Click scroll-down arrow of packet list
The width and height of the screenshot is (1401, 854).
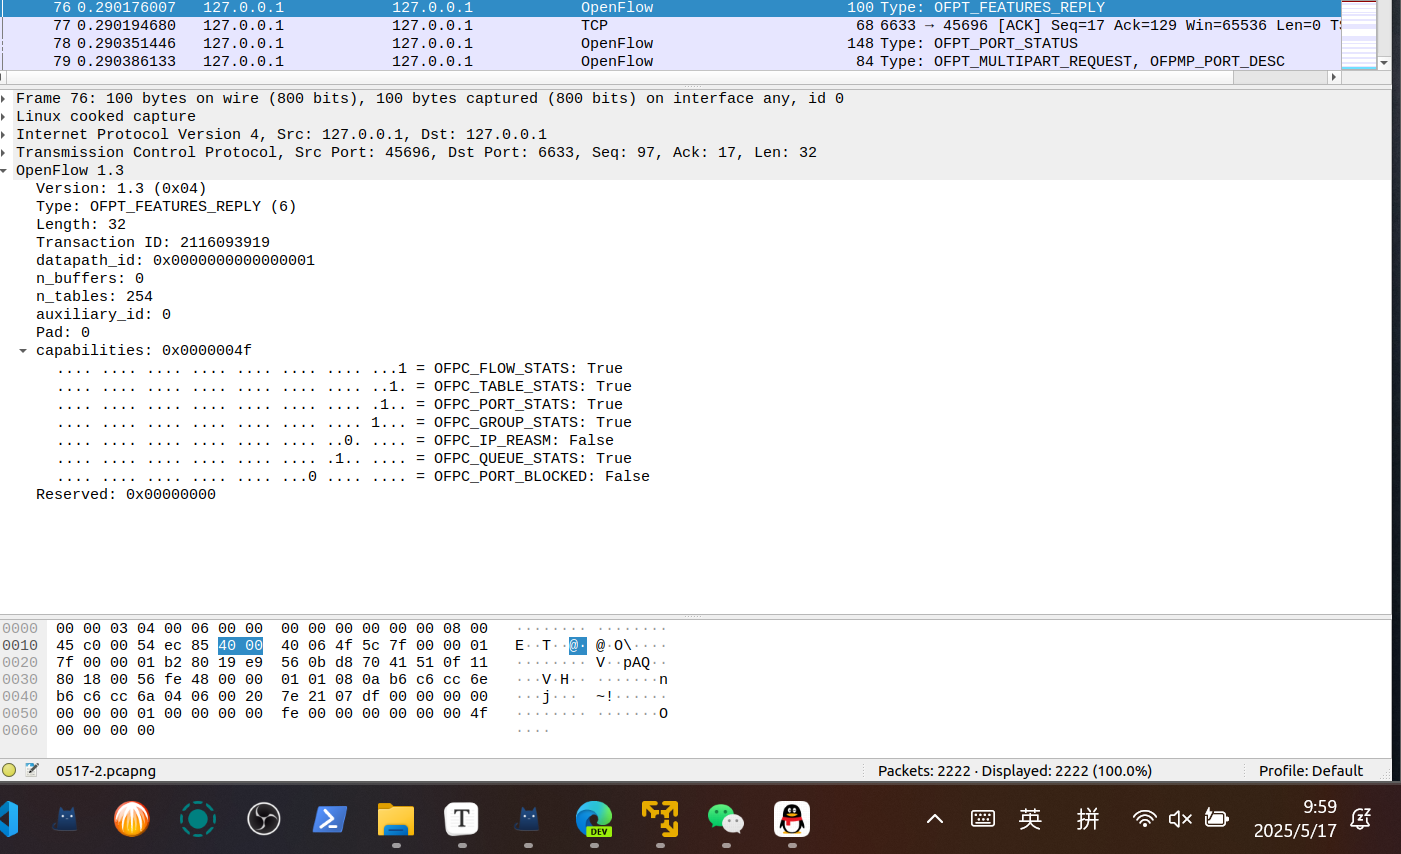click(1384, 62)
